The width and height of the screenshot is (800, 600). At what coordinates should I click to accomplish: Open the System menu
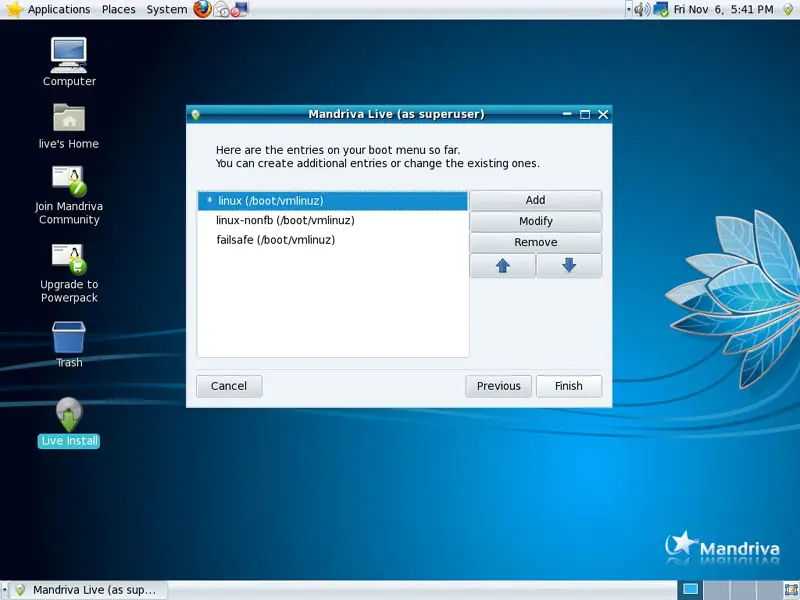[x=167, y=9]
